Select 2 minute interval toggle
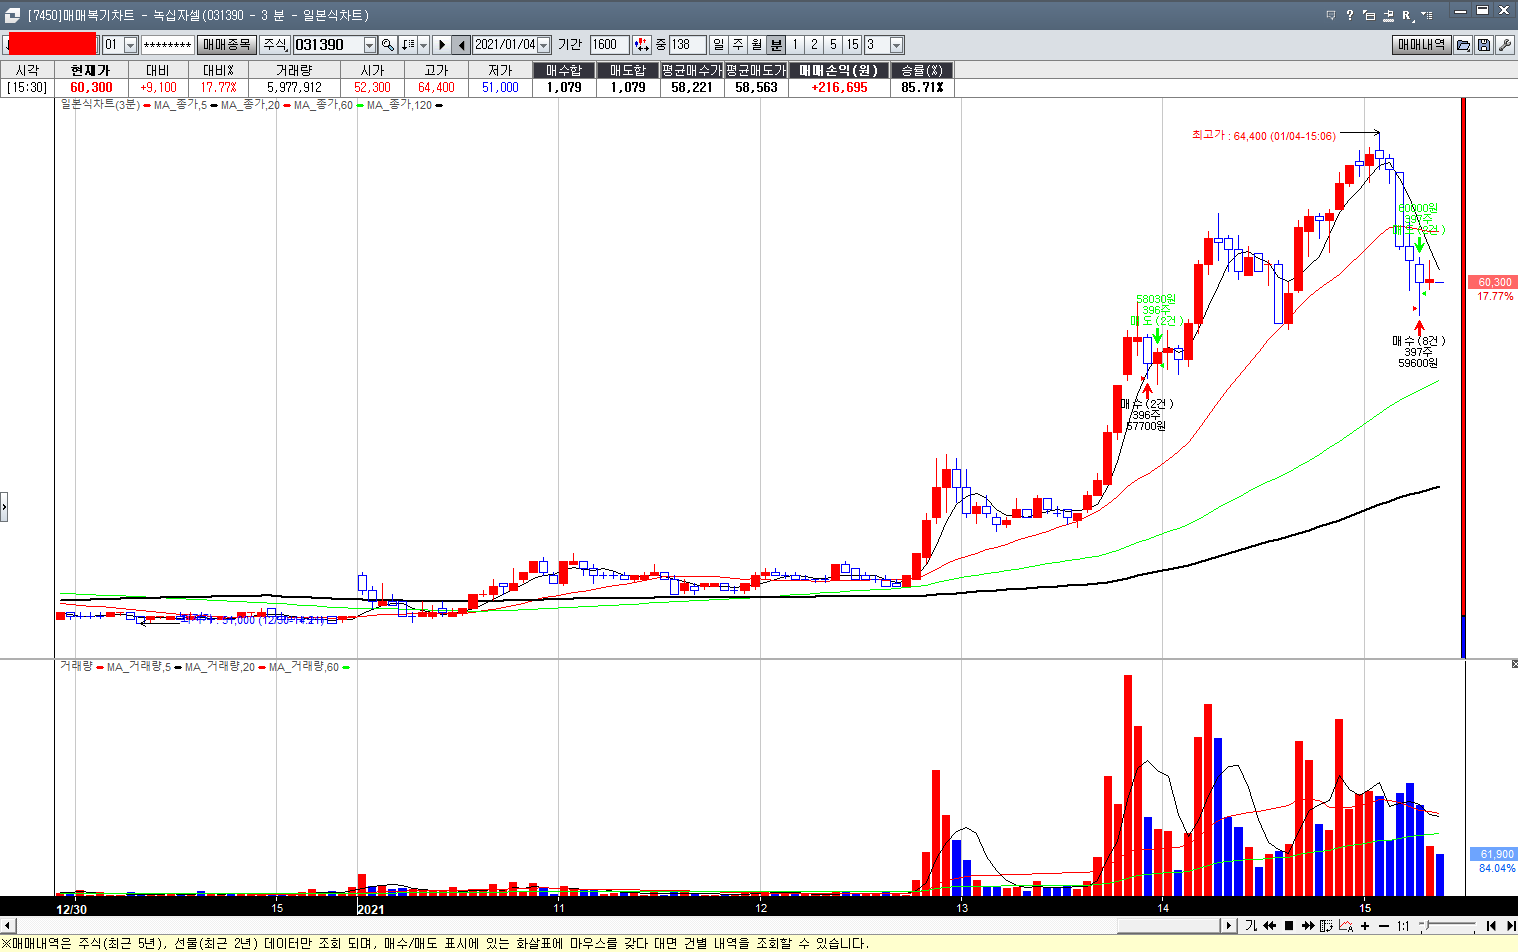 tap(814, 45)
